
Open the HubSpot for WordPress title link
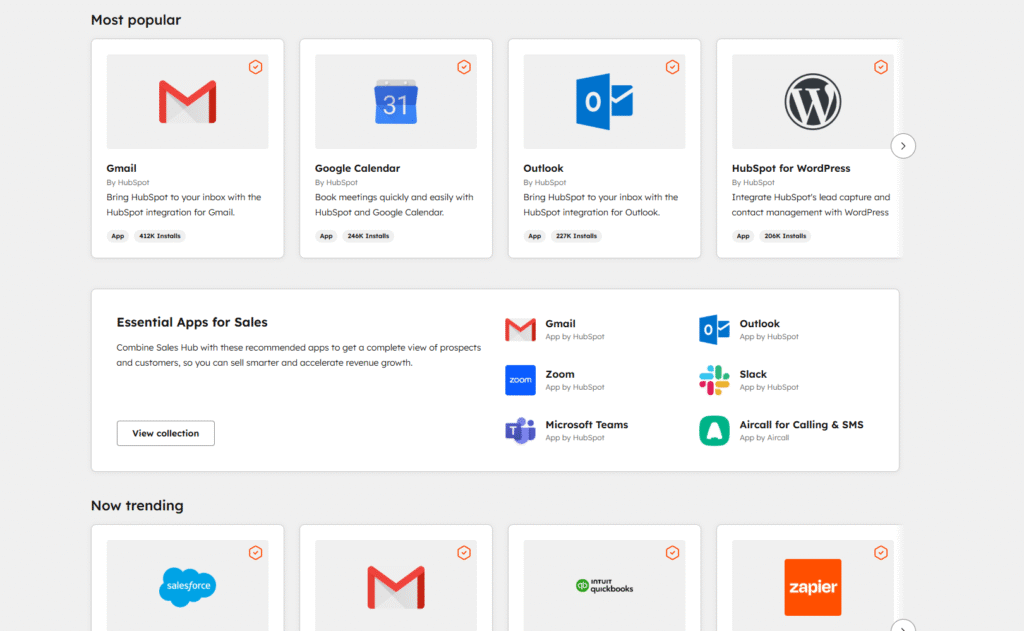[x=791, y=168]
